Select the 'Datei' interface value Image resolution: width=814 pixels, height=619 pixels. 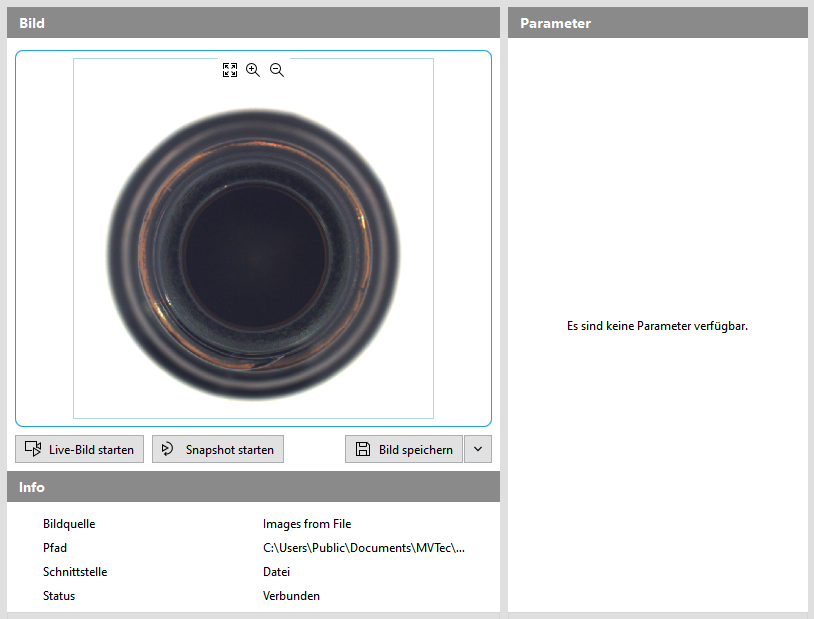pyautogui.click(x=276, y=572)
